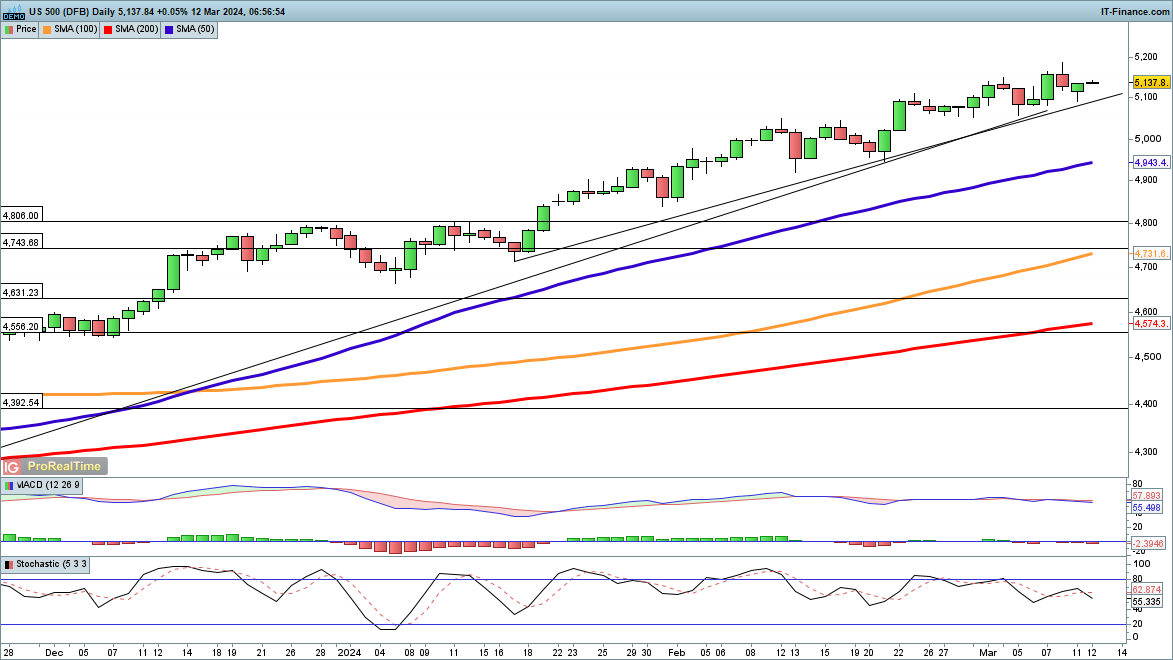Click the Mar label on the date axis
The height and width of the screenshot is (660, 1173).
pyautogui.click(x=988, y=653)
